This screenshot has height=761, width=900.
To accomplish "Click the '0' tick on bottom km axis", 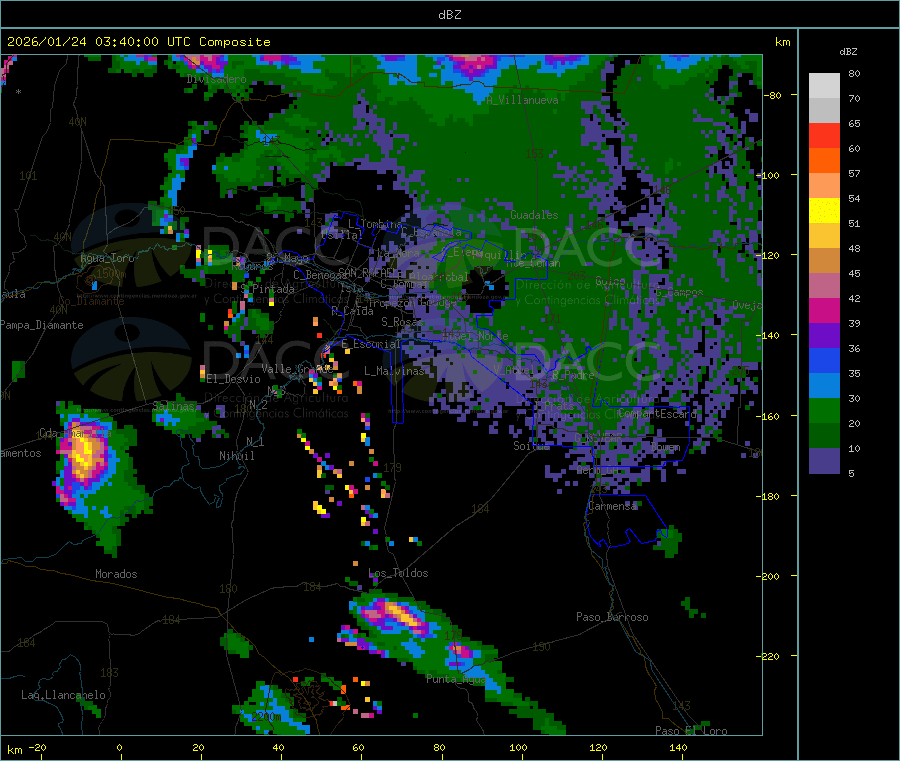I will [x=119, y=748].
